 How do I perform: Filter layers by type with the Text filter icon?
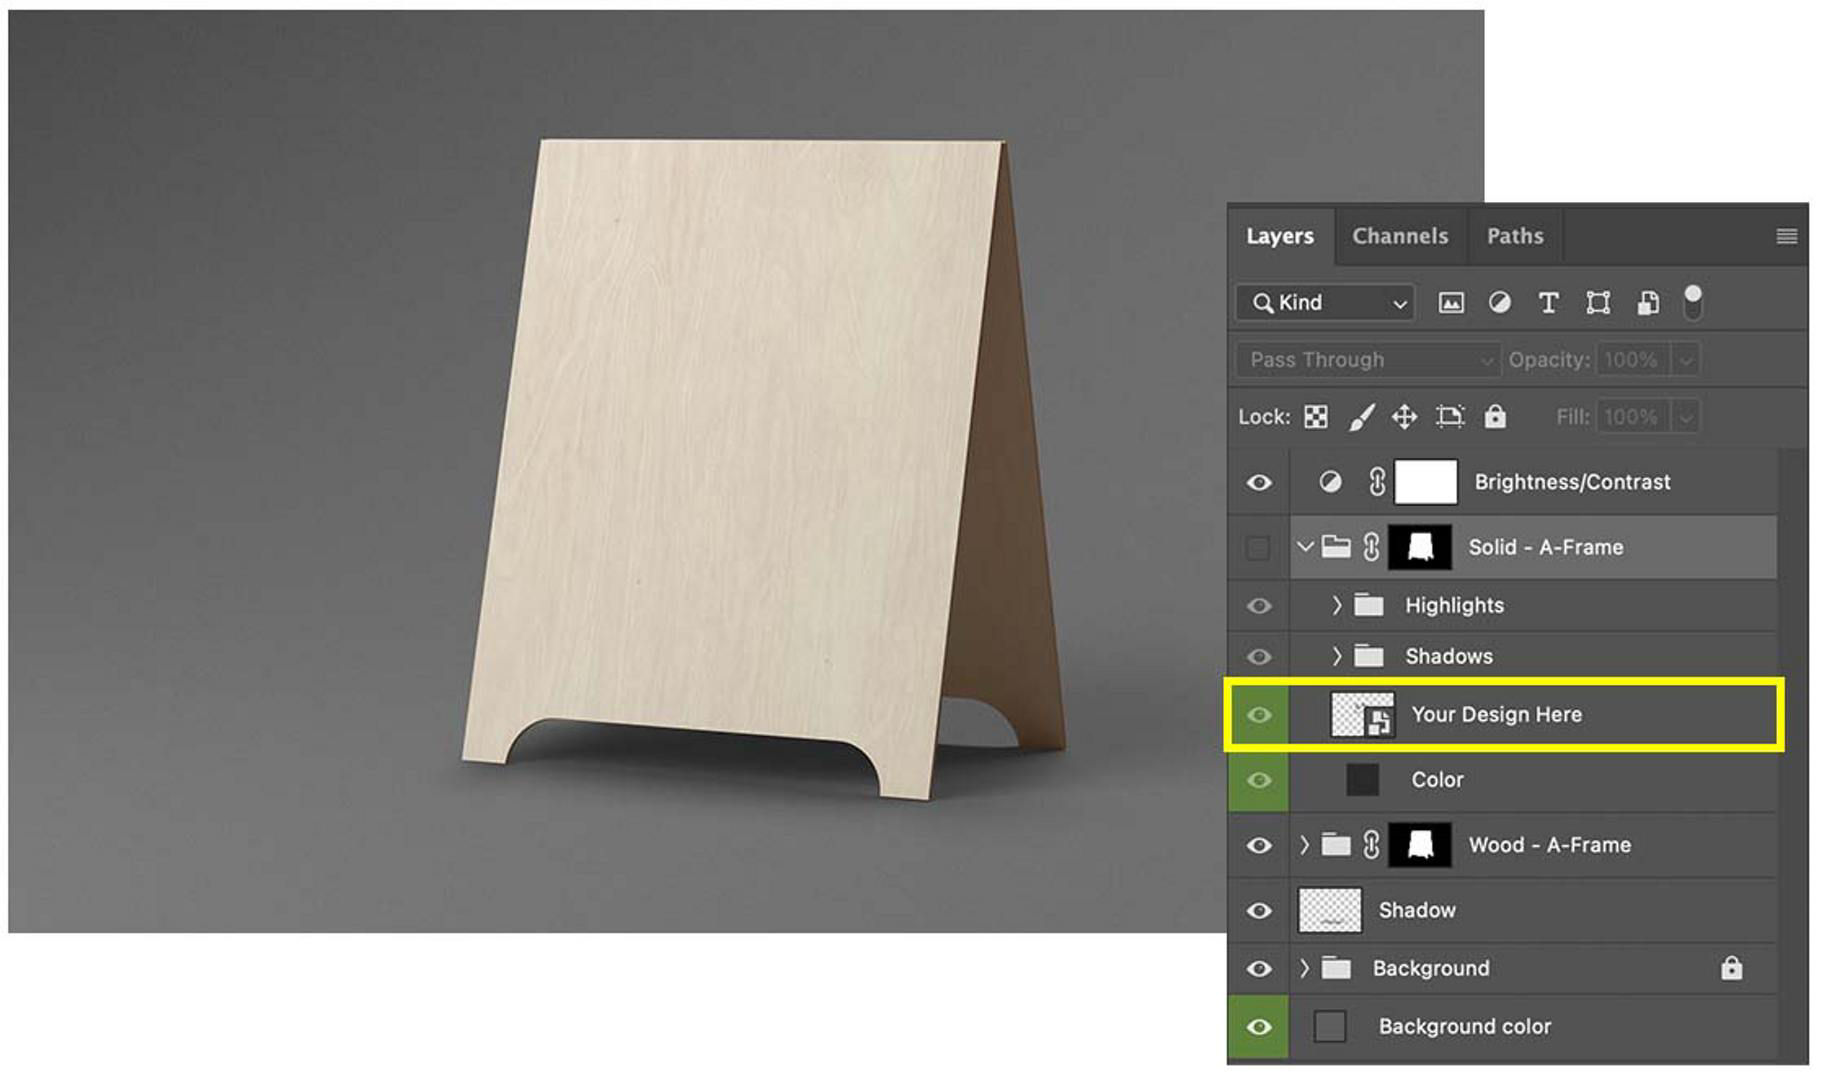[x=1548, y=303]
